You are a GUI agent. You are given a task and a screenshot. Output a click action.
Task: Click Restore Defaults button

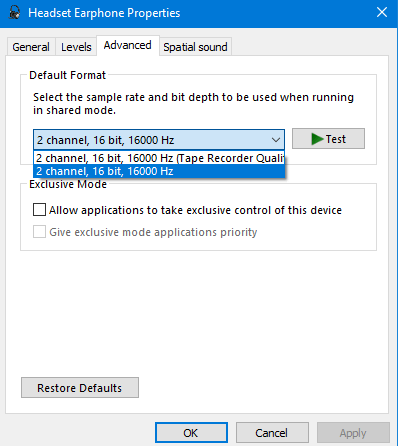80,388
